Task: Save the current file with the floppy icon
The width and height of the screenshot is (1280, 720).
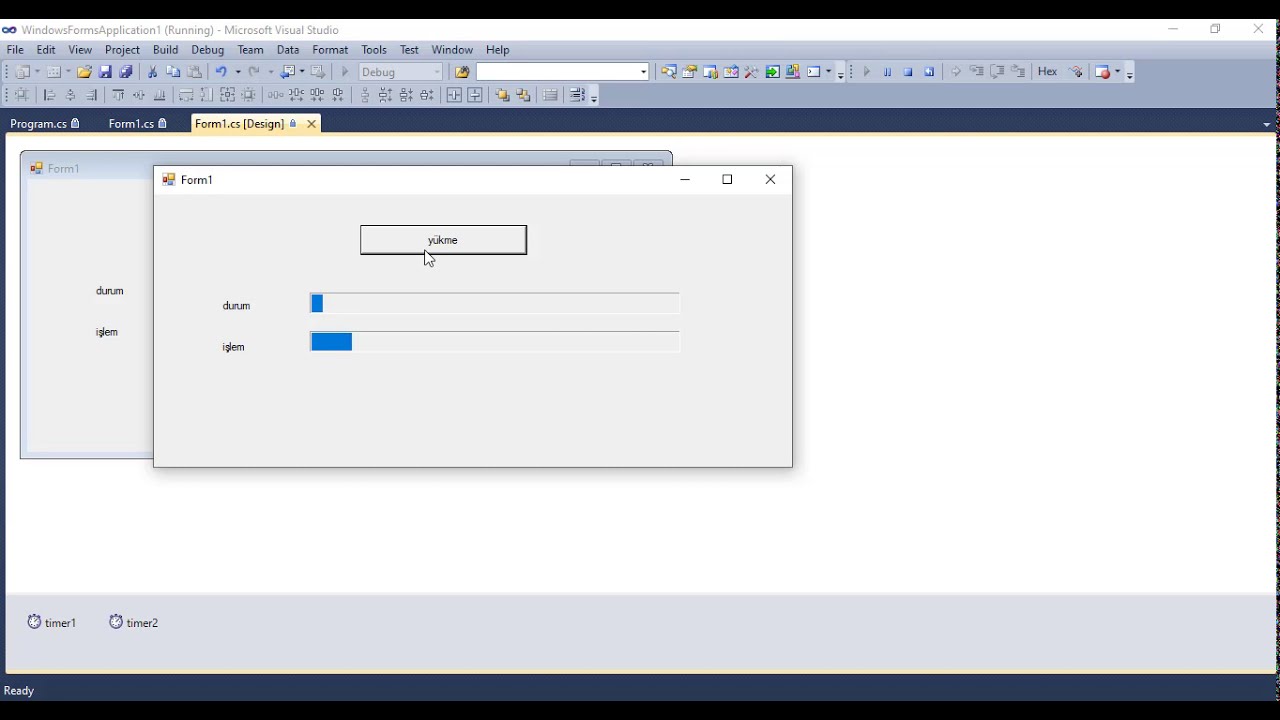Action: (x=105, y=72)
